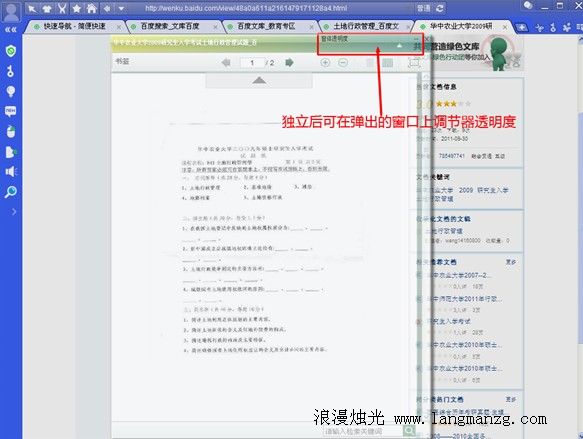Click the 研究生入学 keyword link

[493, 190]
